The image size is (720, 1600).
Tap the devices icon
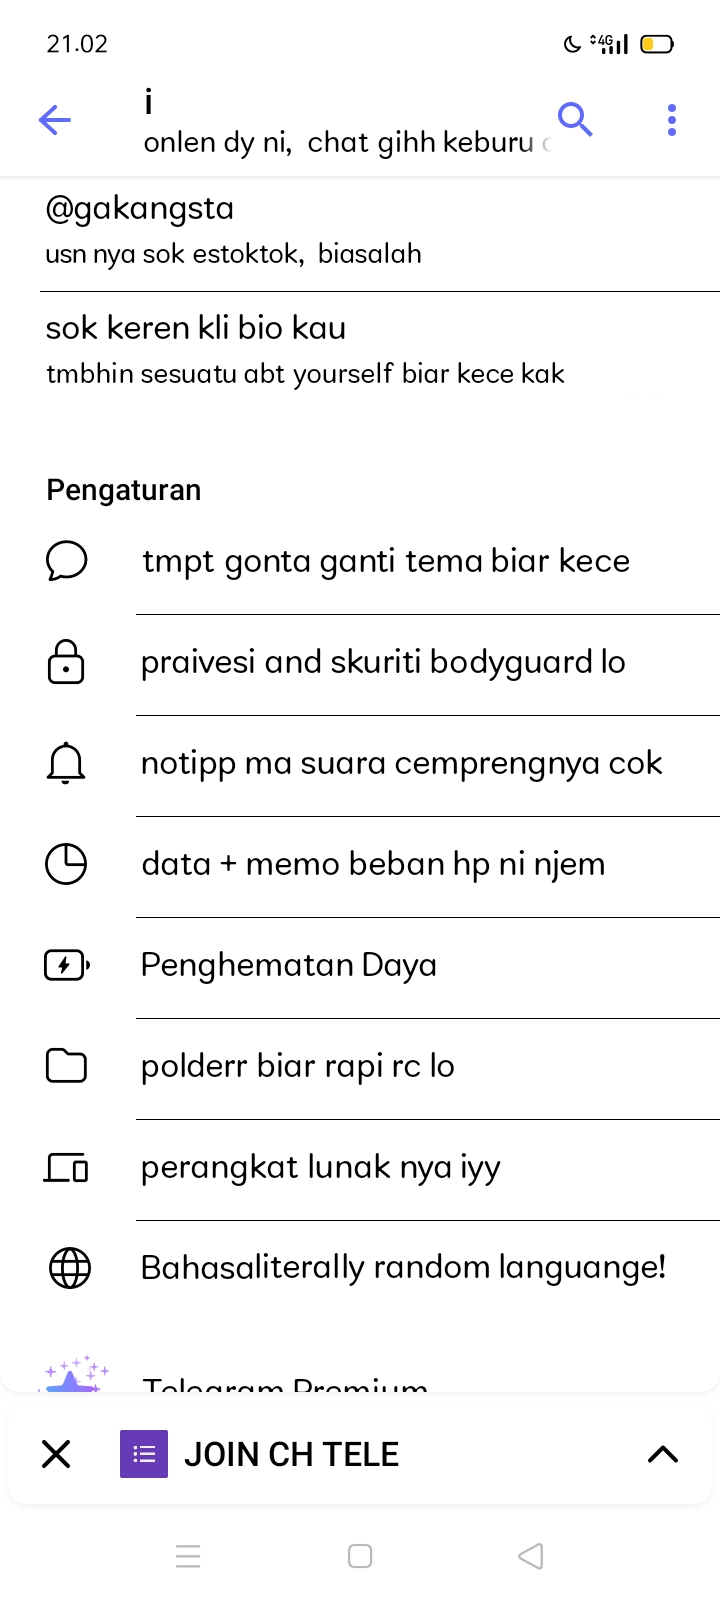click(x=66, y=1167)
